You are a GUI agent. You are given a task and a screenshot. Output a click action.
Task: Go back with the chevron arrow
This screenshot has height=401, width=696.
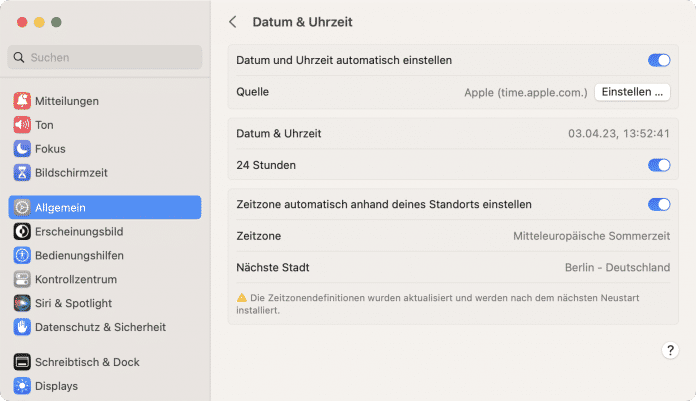tap(233, 22)
